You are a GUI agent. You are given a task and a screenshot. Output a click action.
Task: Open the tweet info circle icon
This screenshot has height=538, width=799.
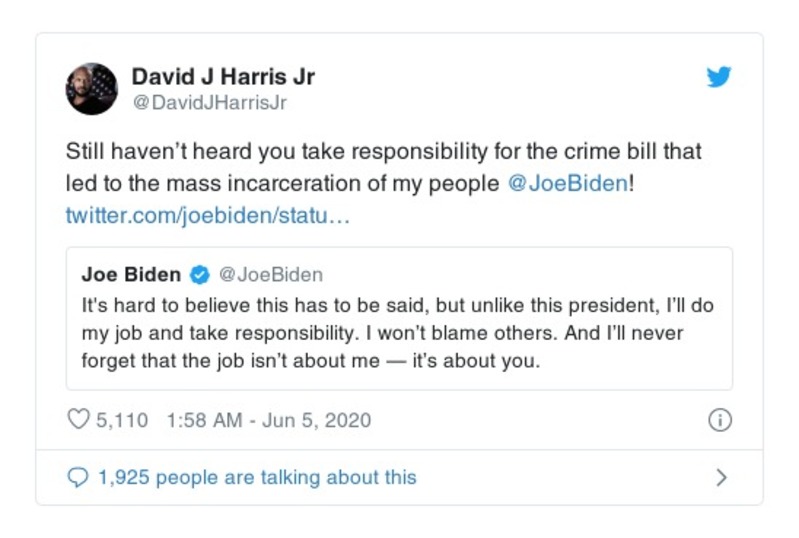(x=719, y=421)
